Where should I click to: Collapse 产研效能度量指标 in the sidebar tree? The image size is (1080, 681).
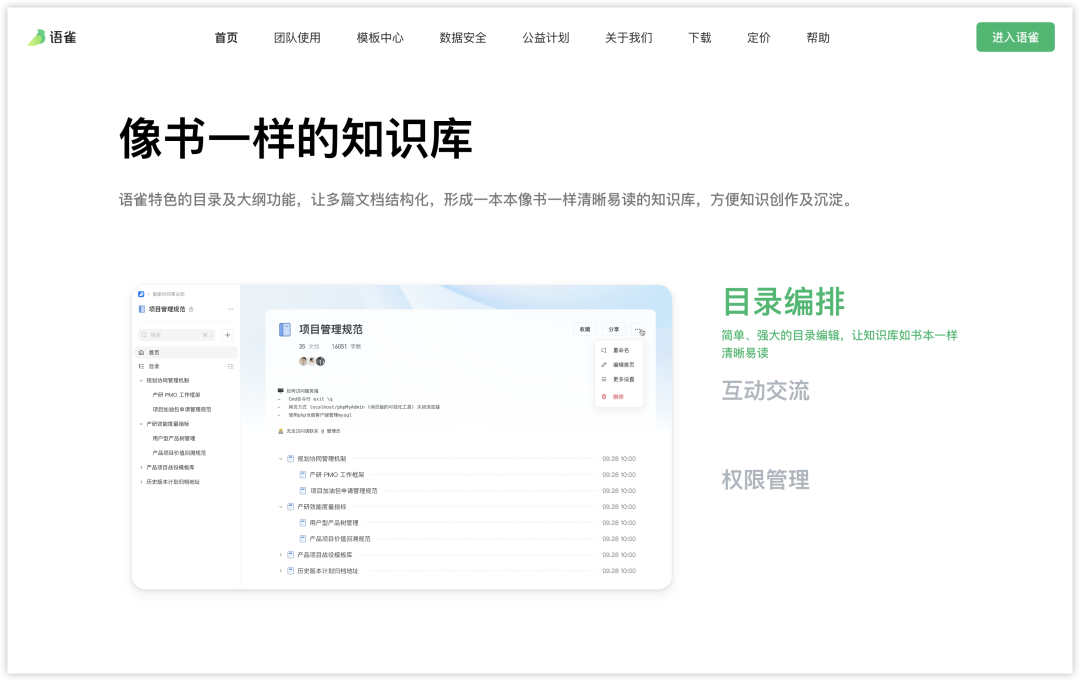pos(141,424)
